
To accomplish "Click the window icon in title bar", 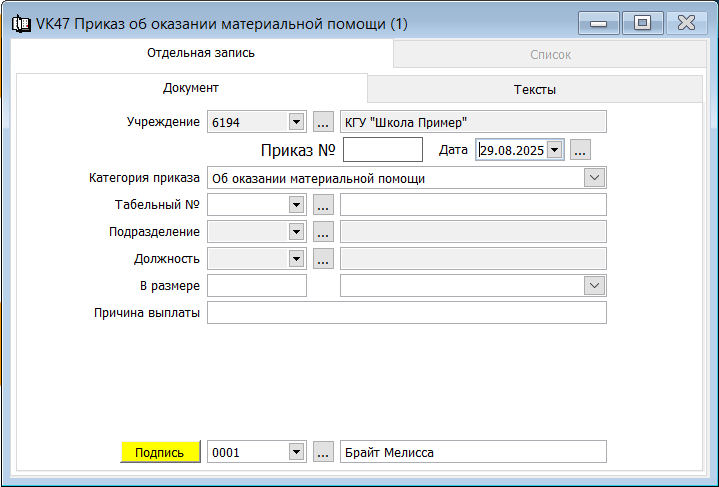I will (20, 23).
